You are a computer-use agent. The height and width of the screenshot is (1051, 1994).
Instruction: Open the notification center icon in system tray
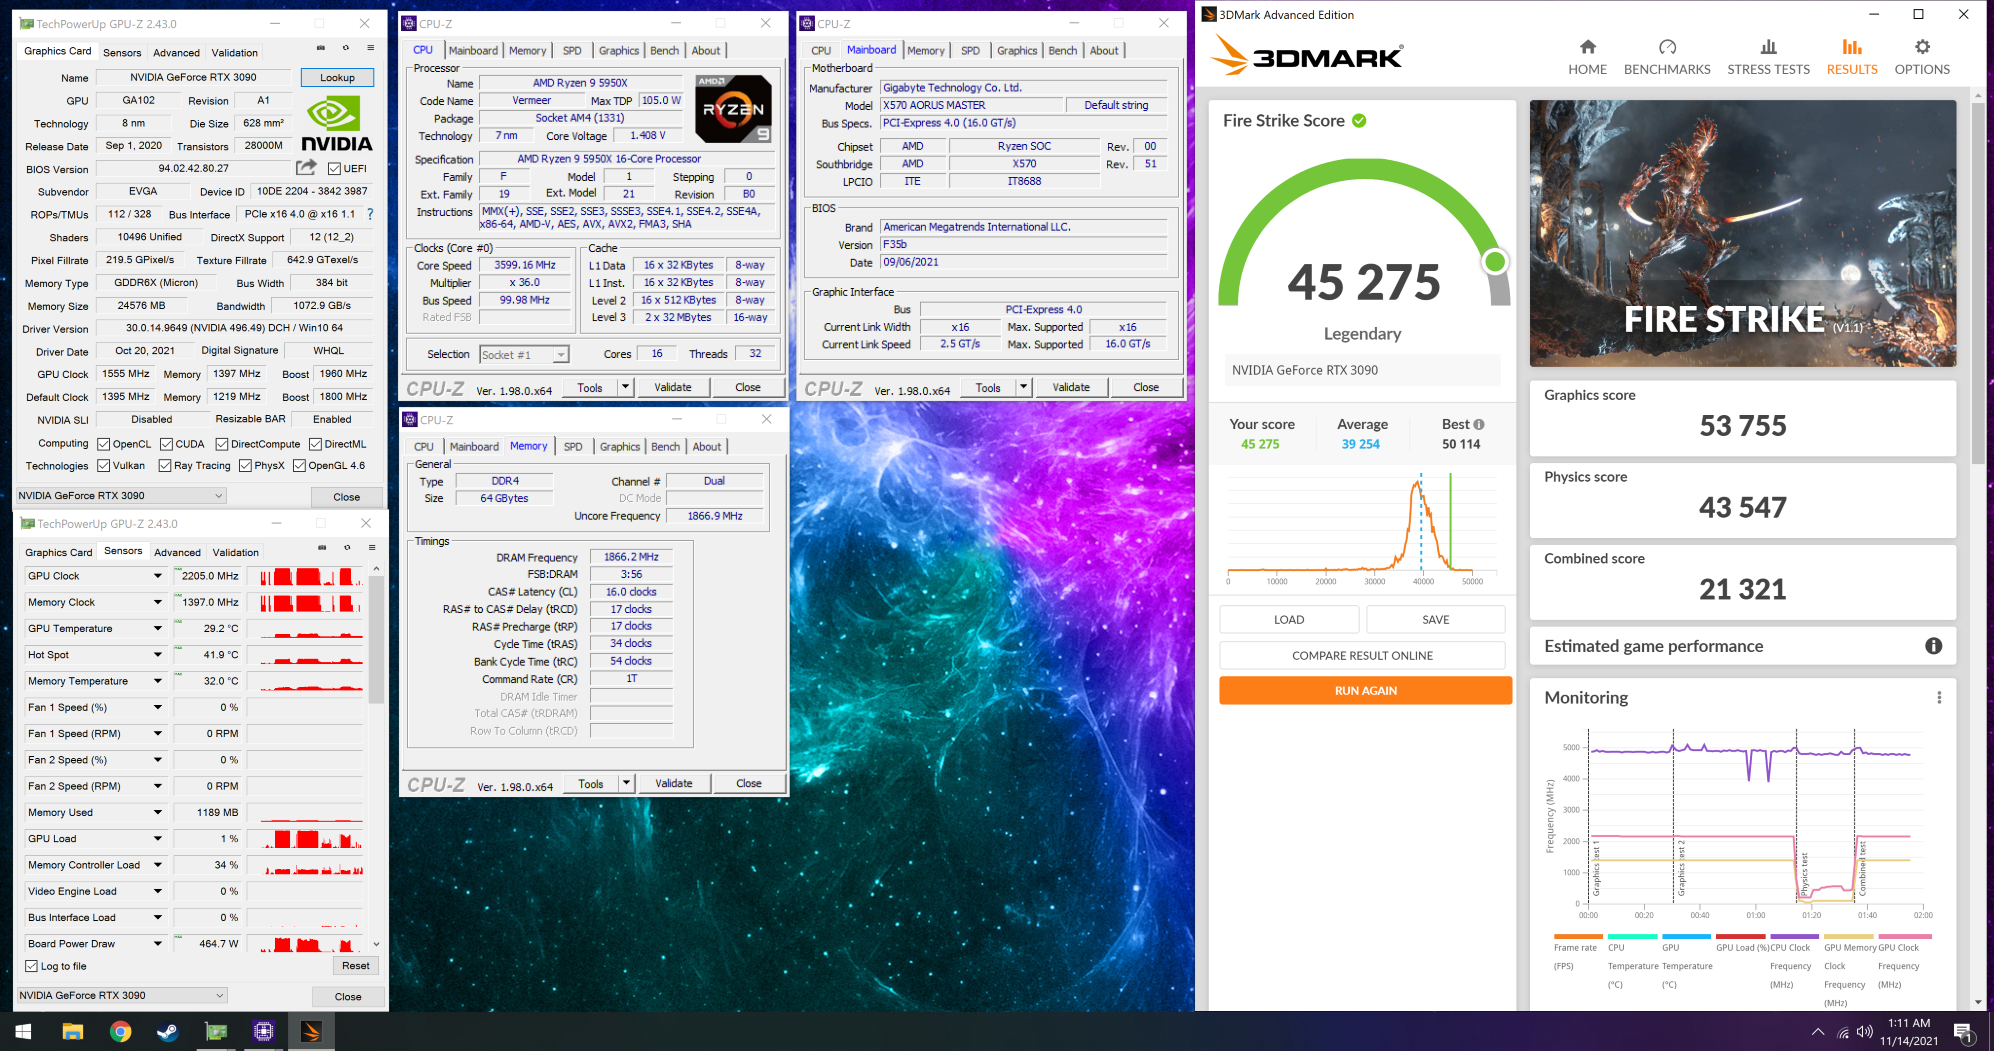coord(1963,1032)
